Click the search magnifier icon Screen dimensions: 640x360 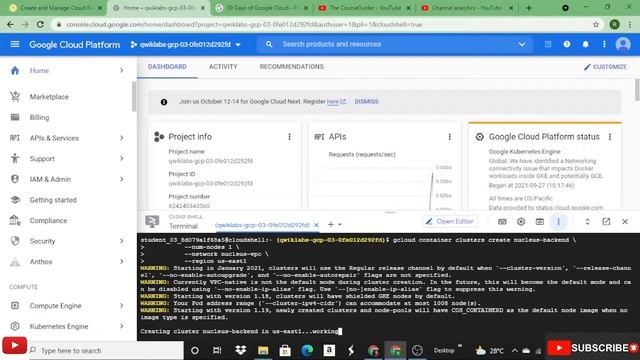(269, 44)
